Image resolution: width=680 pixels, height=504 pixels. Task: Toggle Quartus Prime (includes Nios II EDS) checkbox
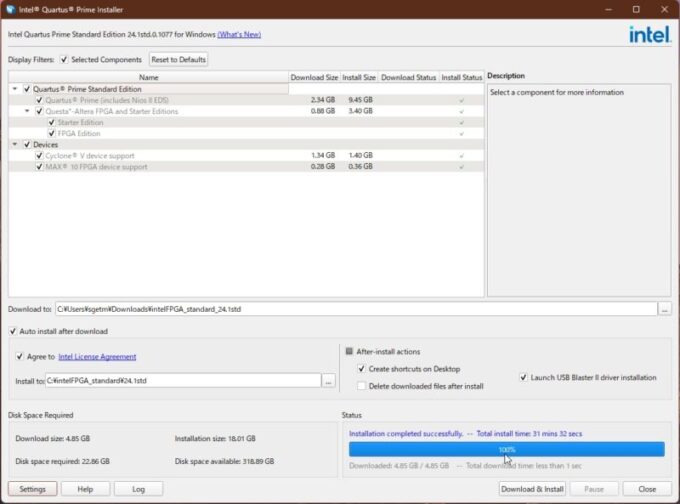pyautogui.click(x=39, y=100)
